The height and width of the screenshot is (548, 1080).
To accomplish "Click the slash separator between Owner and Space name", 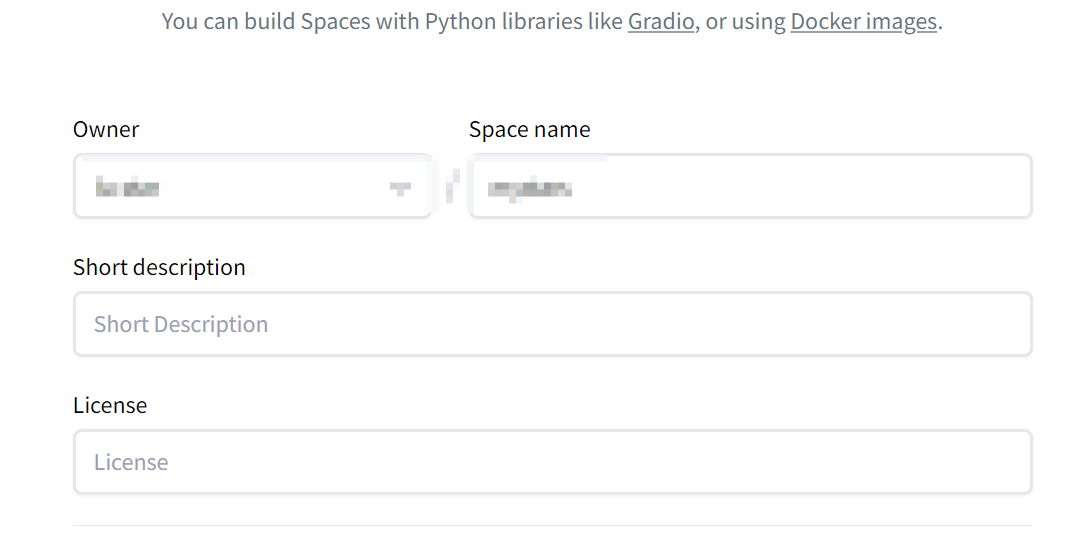I will coord(451,187).
